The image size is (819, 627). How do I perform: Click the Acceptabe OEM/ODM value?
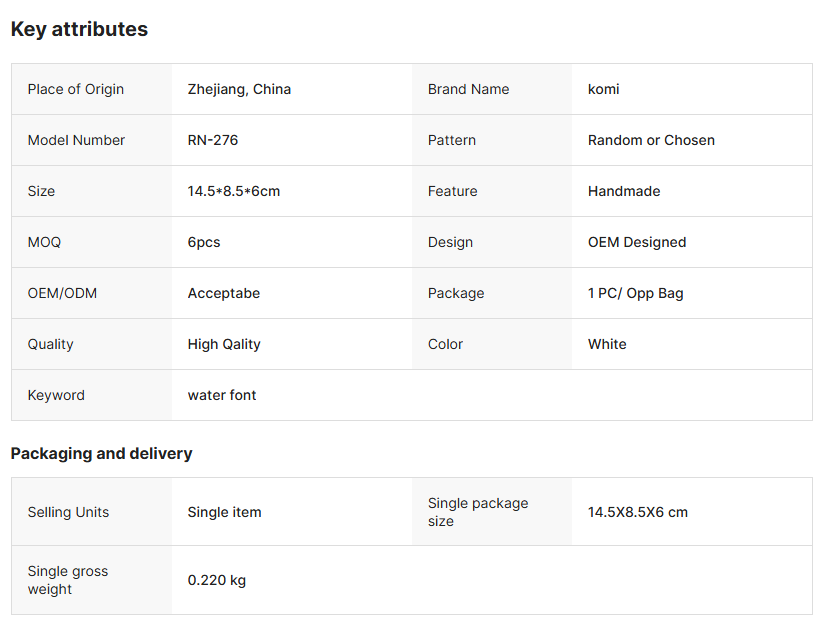click(x=224, y=293)
